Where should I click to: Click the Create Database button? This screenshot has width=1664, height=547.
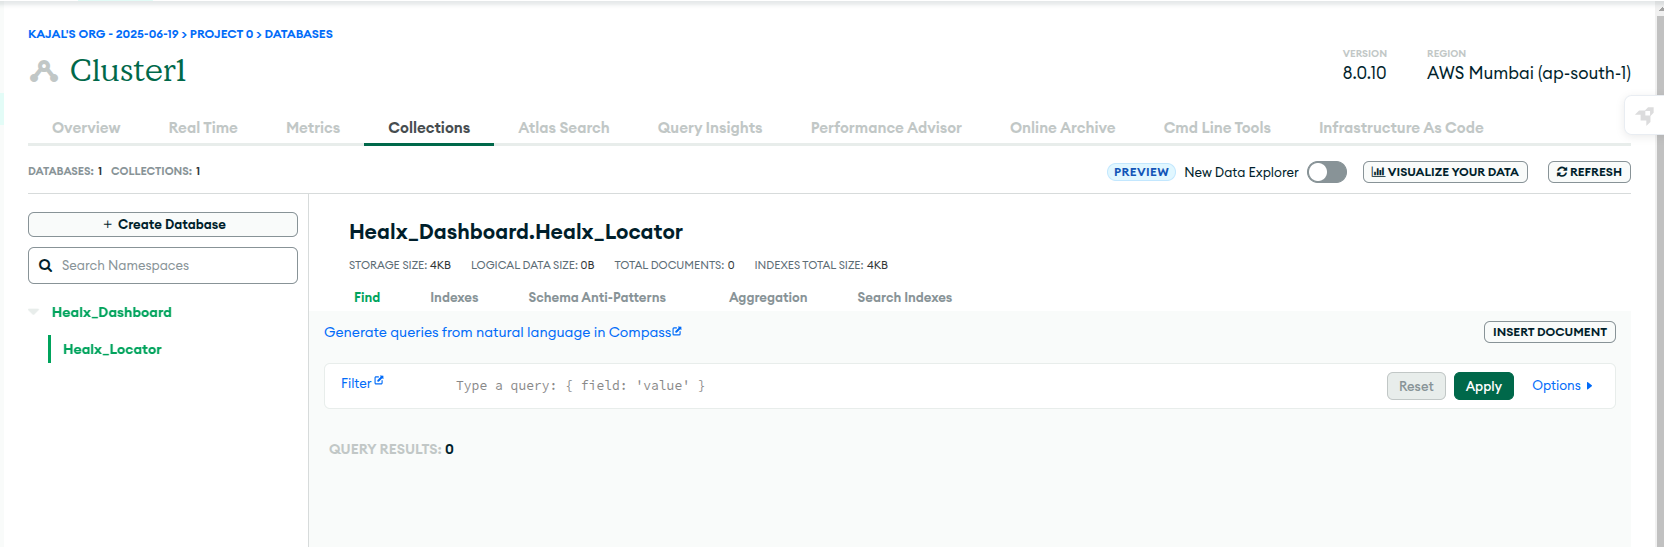163,224
